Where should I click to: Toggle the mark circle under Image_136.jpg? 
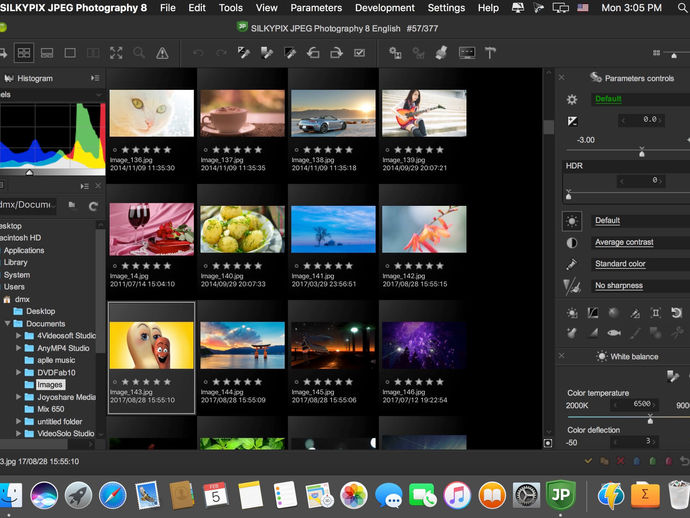[x=114, y=149]
